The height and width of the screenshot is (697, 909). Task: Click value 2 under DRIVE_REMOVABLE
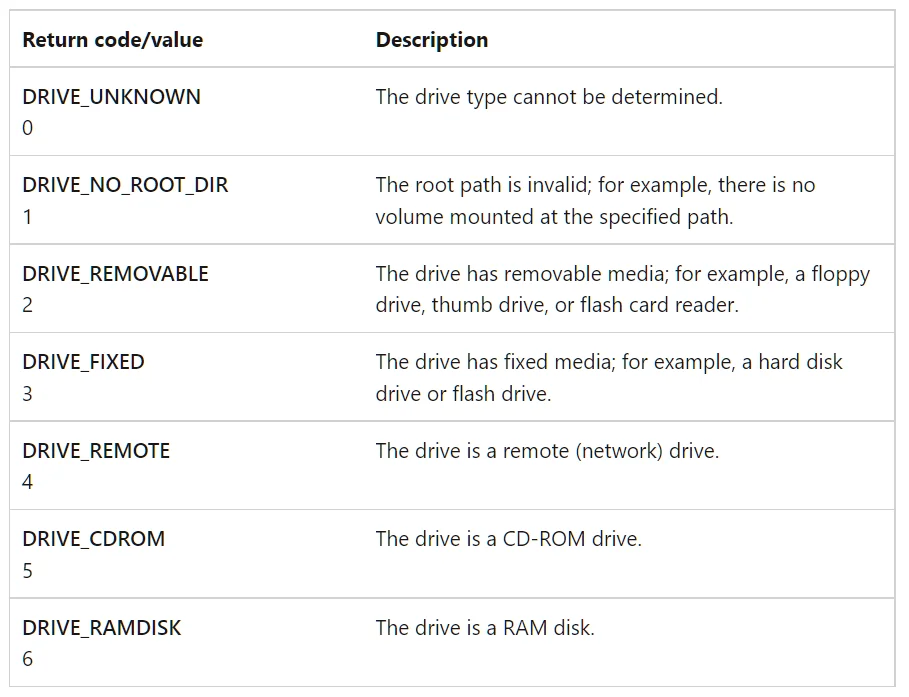(27, 305)
